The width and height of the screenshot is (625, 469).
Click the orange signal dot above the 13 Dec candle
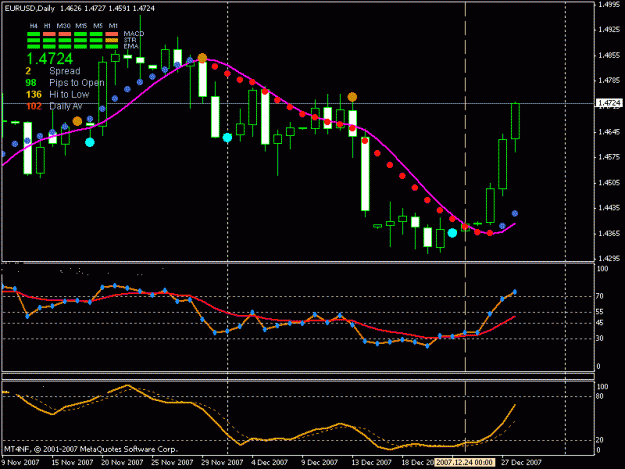352,97
